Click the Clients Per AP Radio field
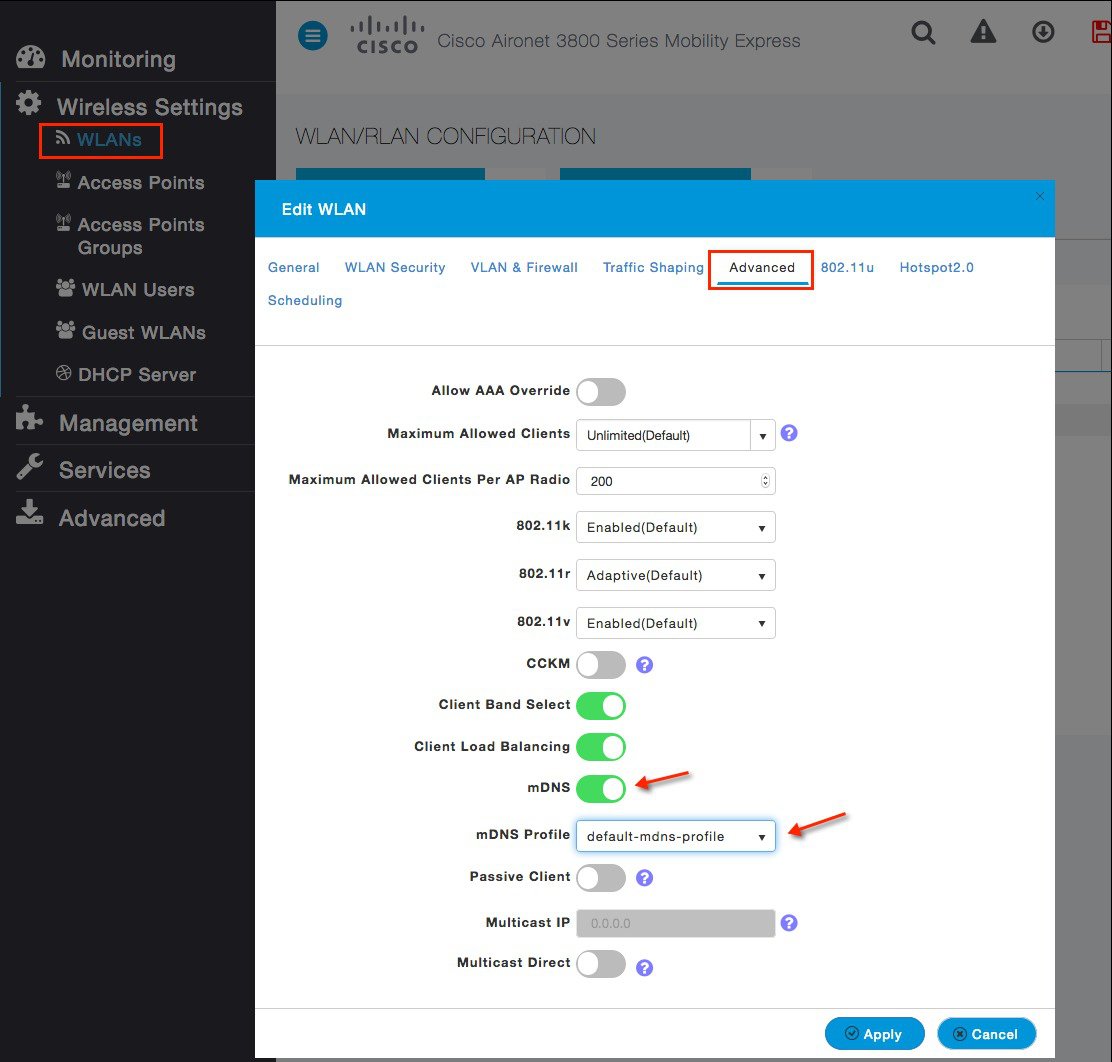The width and height of the screenshot is (1112, 1062). pyautogui.click(x=675, y=480)
